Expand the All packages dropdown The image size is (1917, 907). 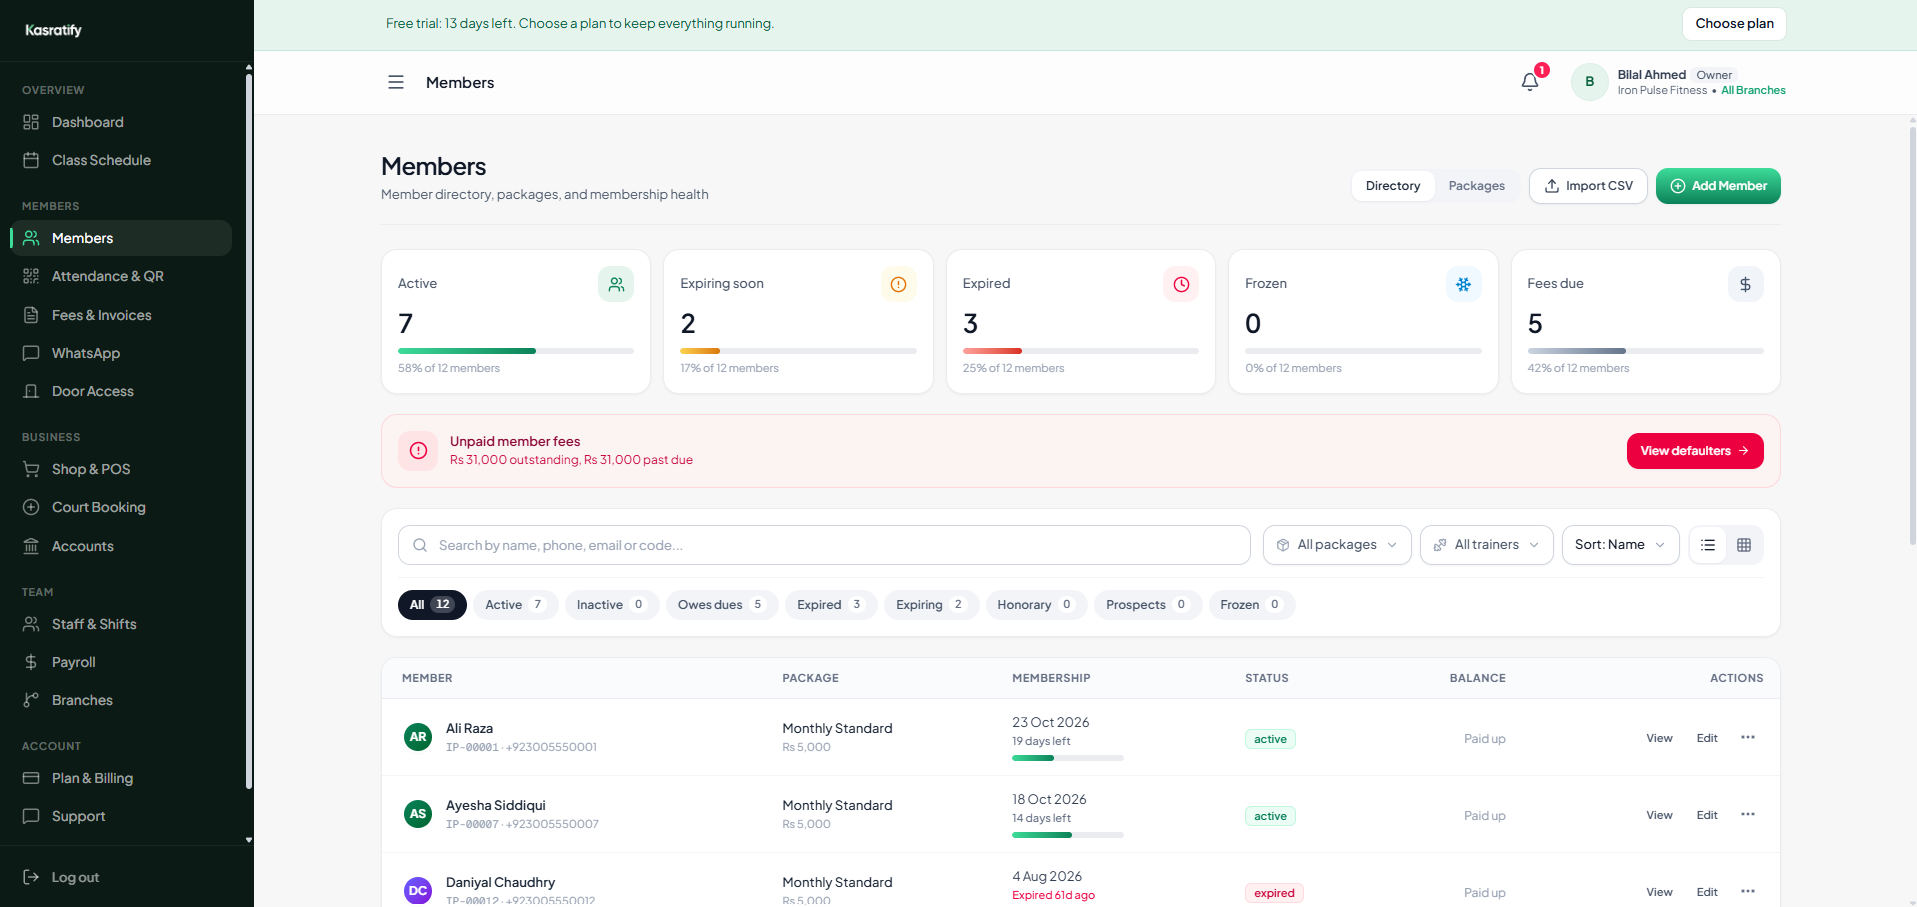(x=1337, y=545)
